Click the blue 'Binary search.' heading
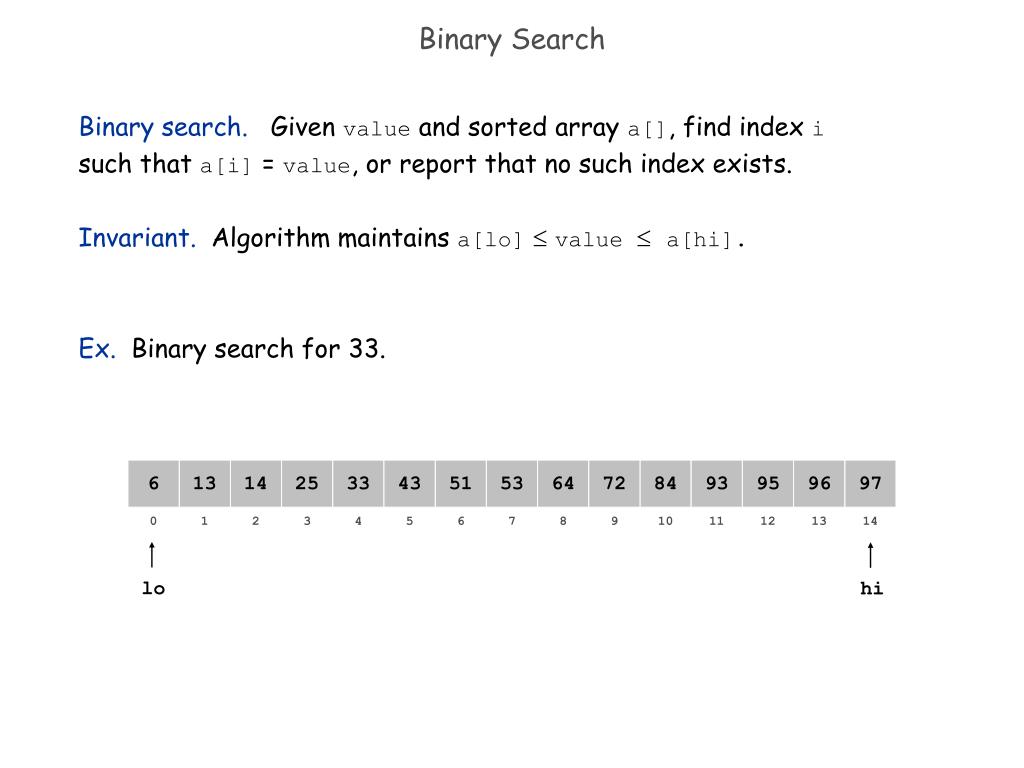 click(x=163, y=127)
